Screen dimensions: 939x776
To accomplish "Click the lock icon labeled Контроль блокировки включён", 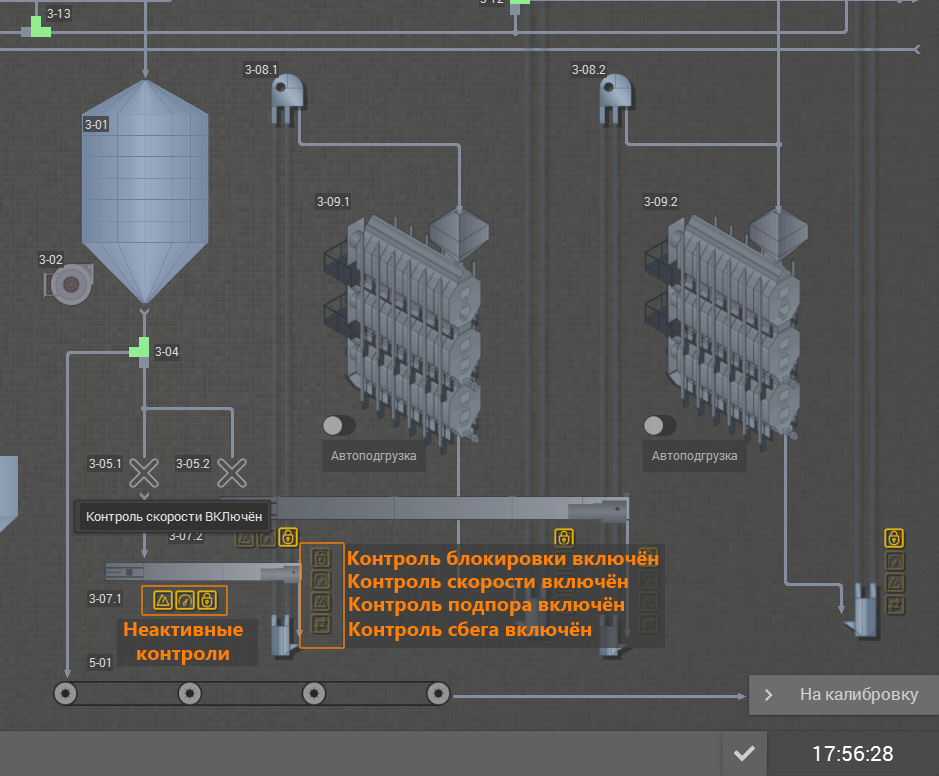I will [321, 558].
